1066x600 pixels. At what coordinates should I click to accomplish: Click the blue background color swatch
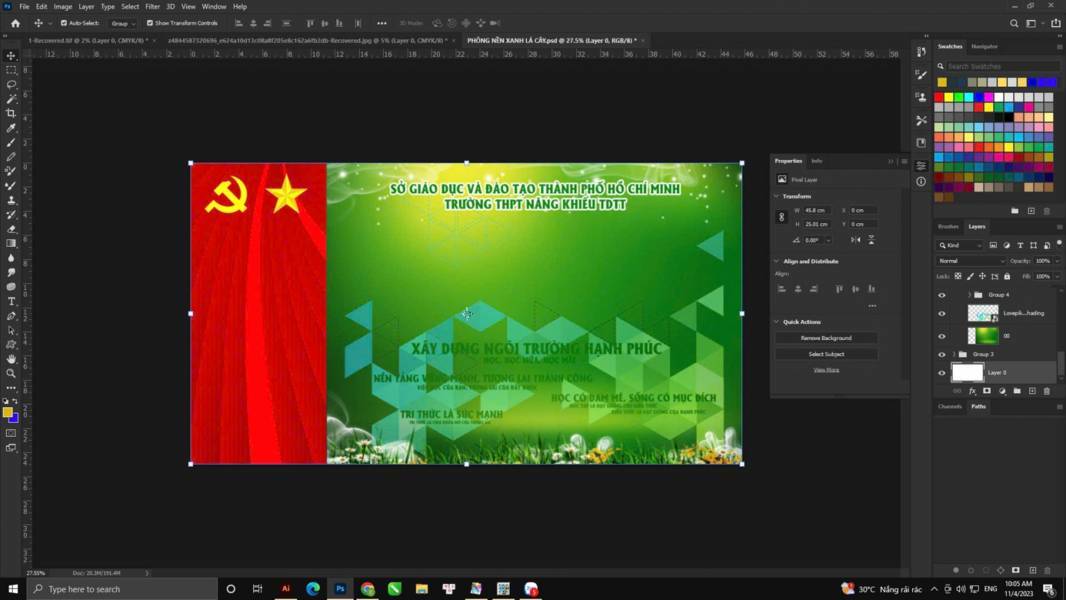pos(14,419)
